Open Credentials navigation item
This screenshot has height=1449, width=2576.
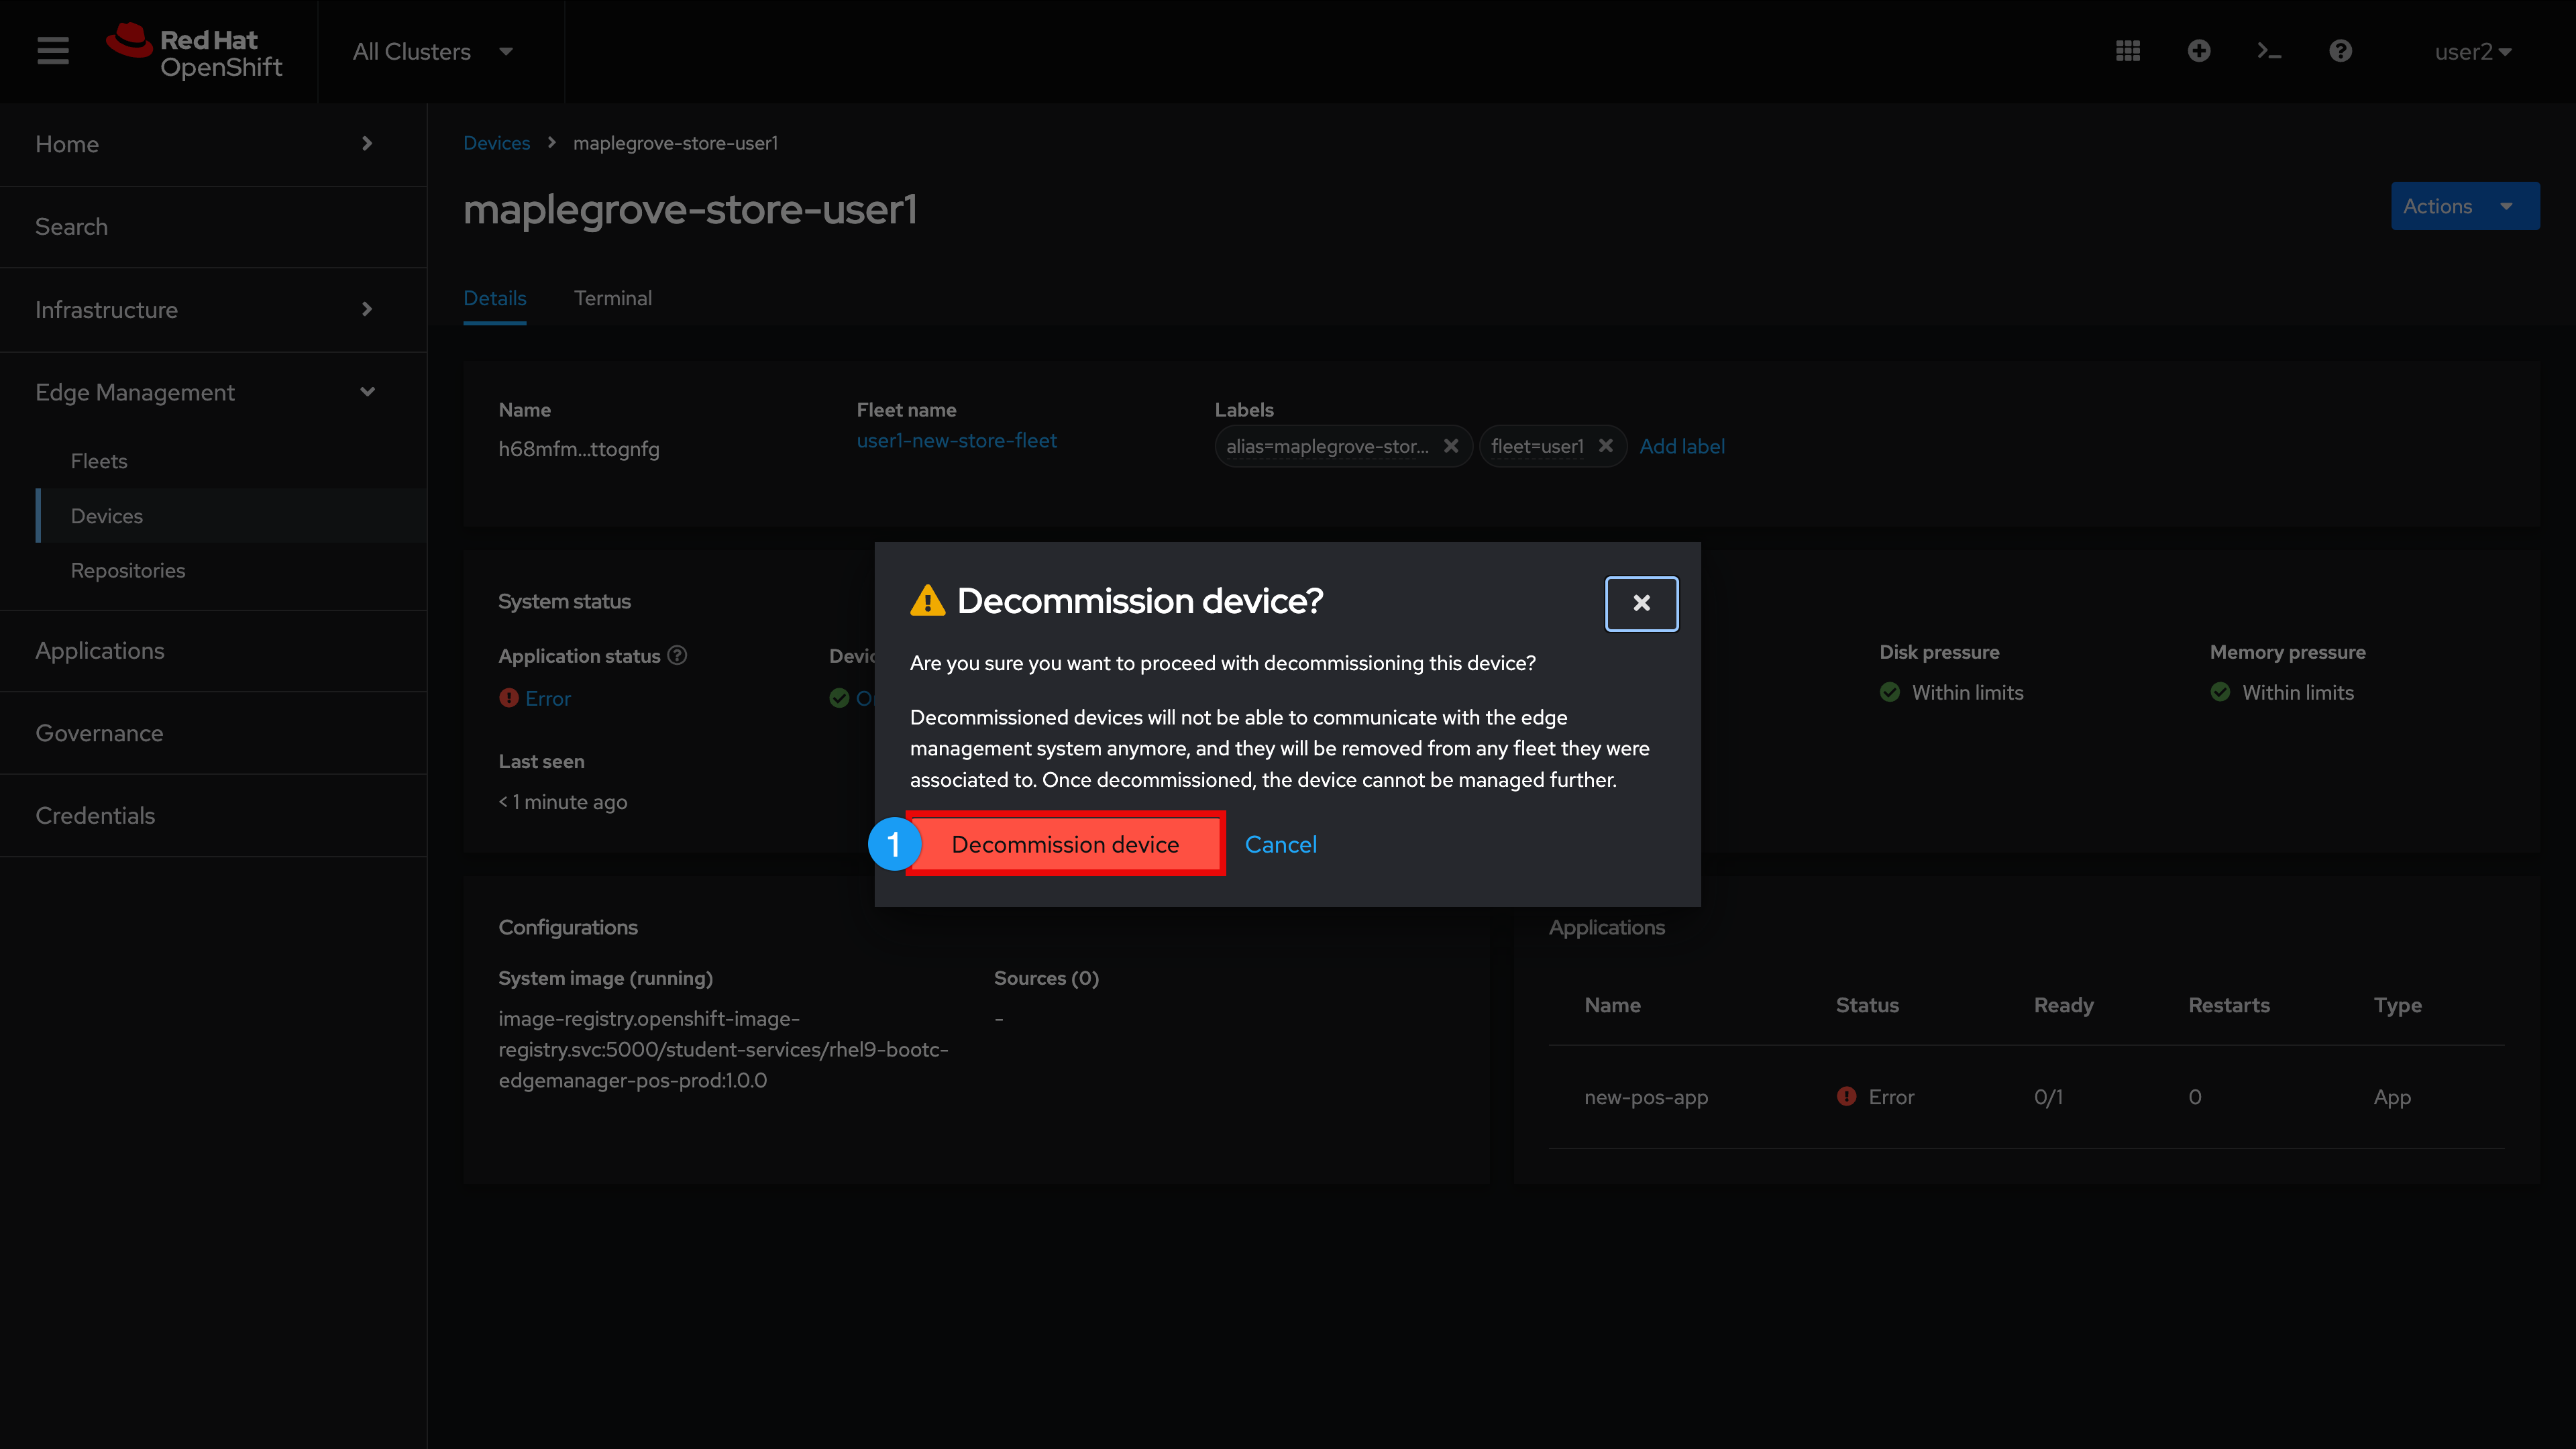pos(213,816)
